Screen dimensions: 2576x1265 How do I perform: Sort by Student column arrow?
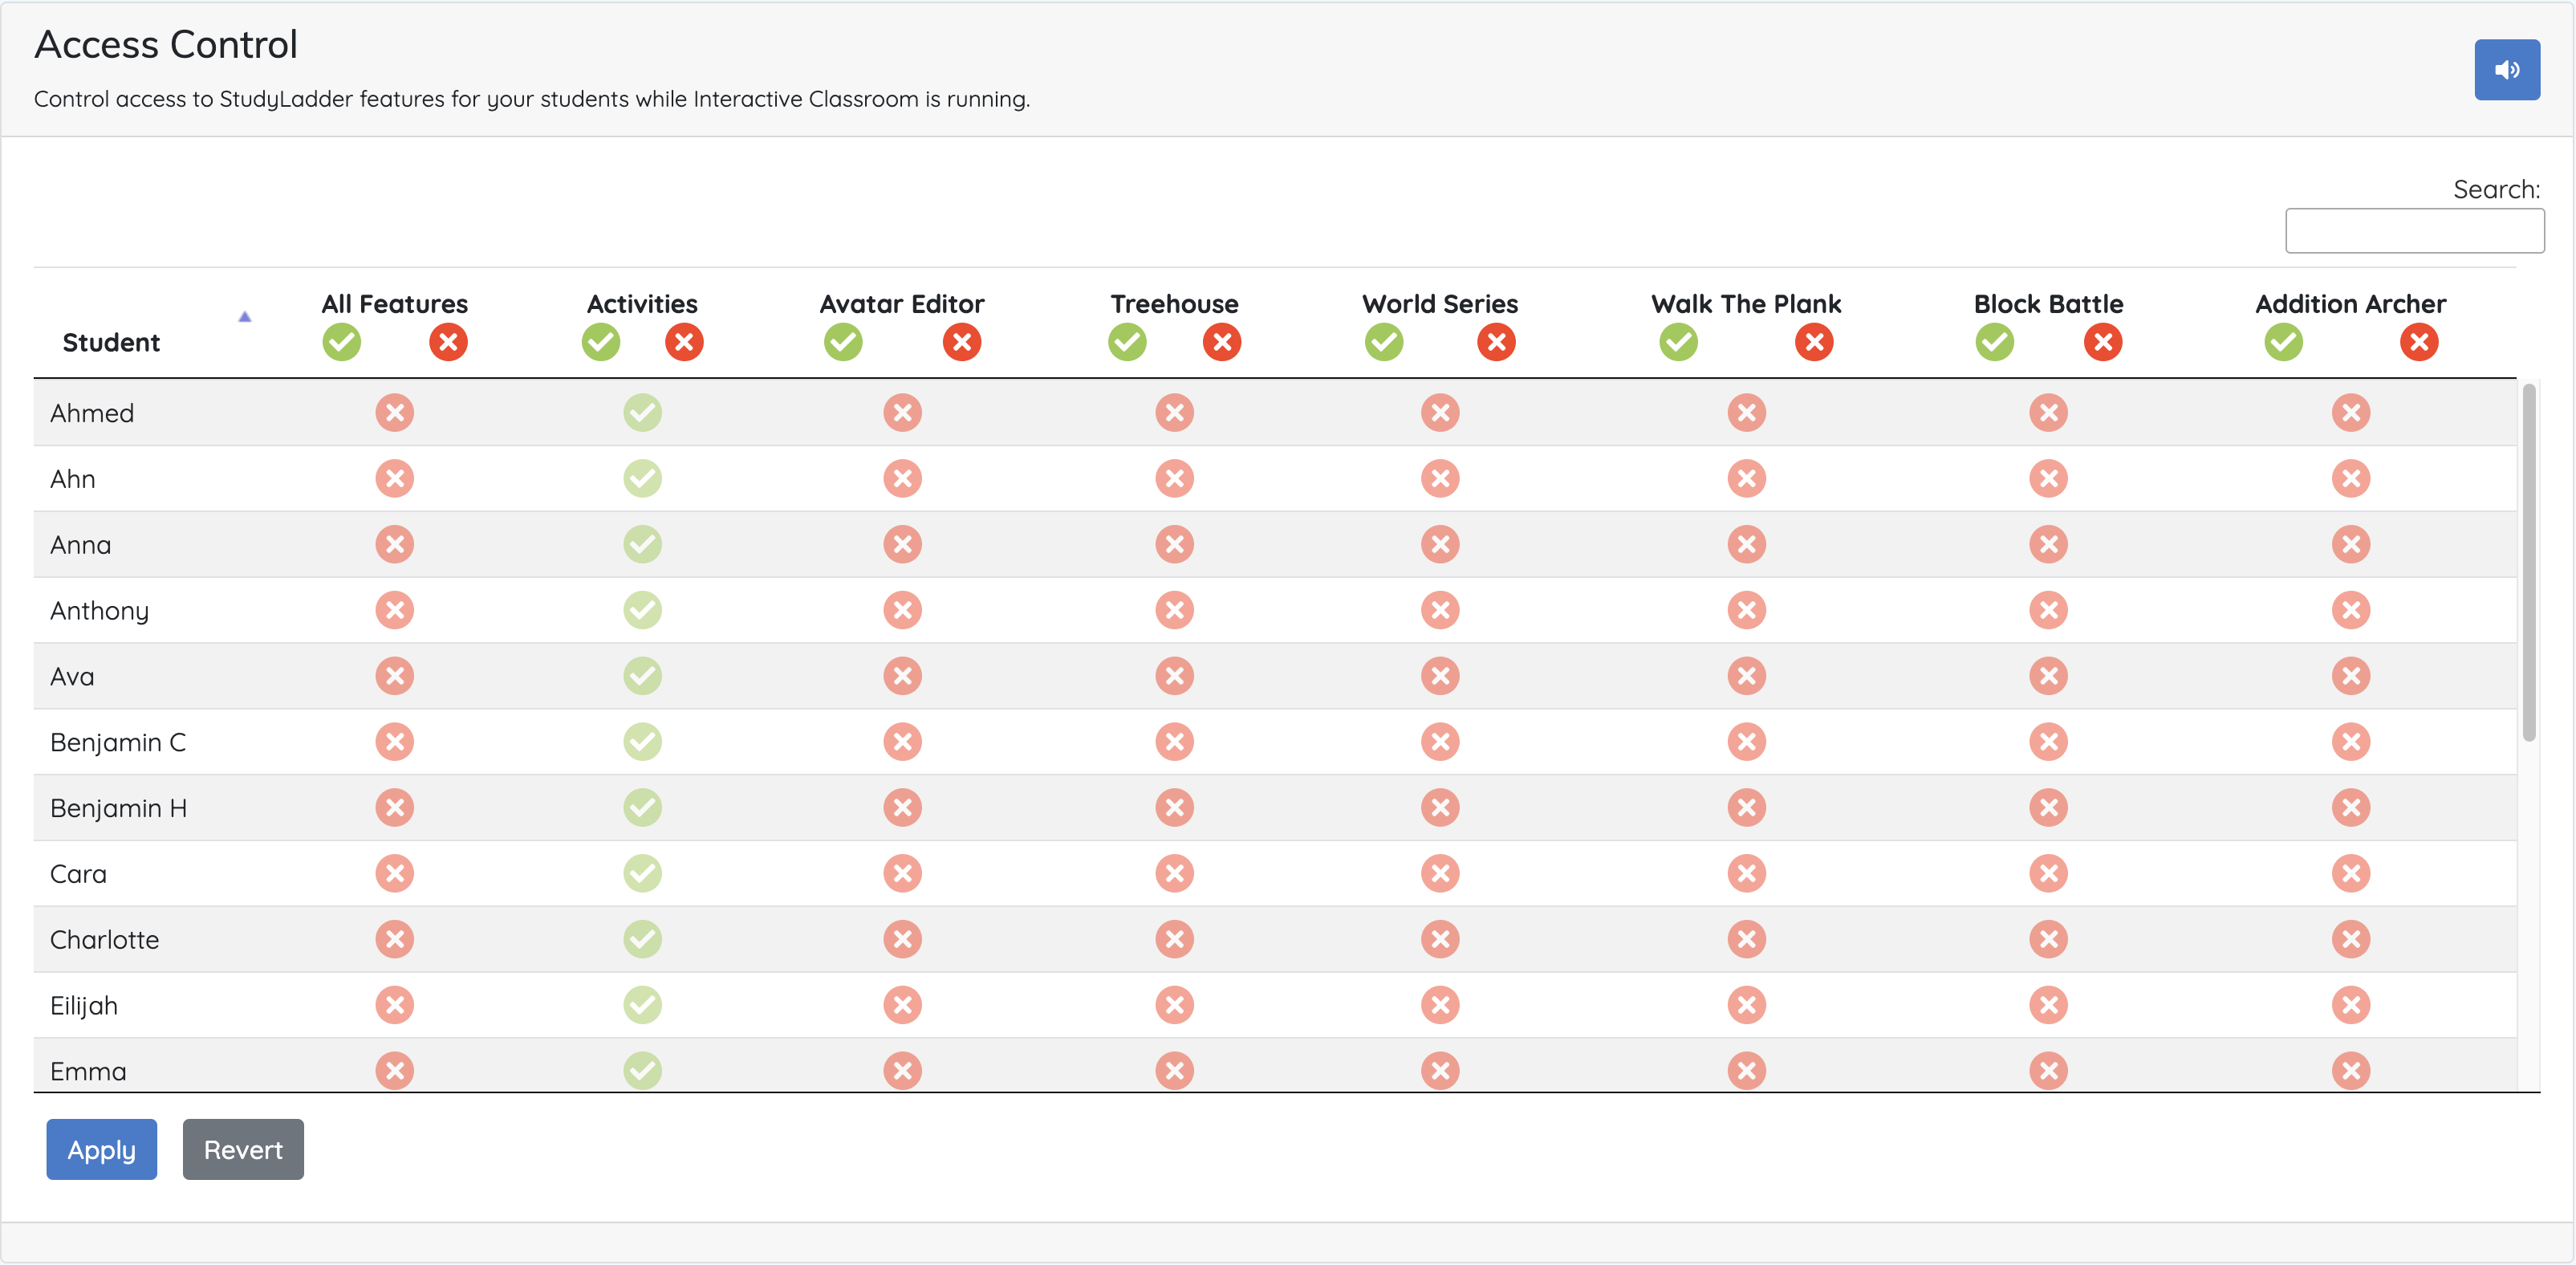(244, 318)
